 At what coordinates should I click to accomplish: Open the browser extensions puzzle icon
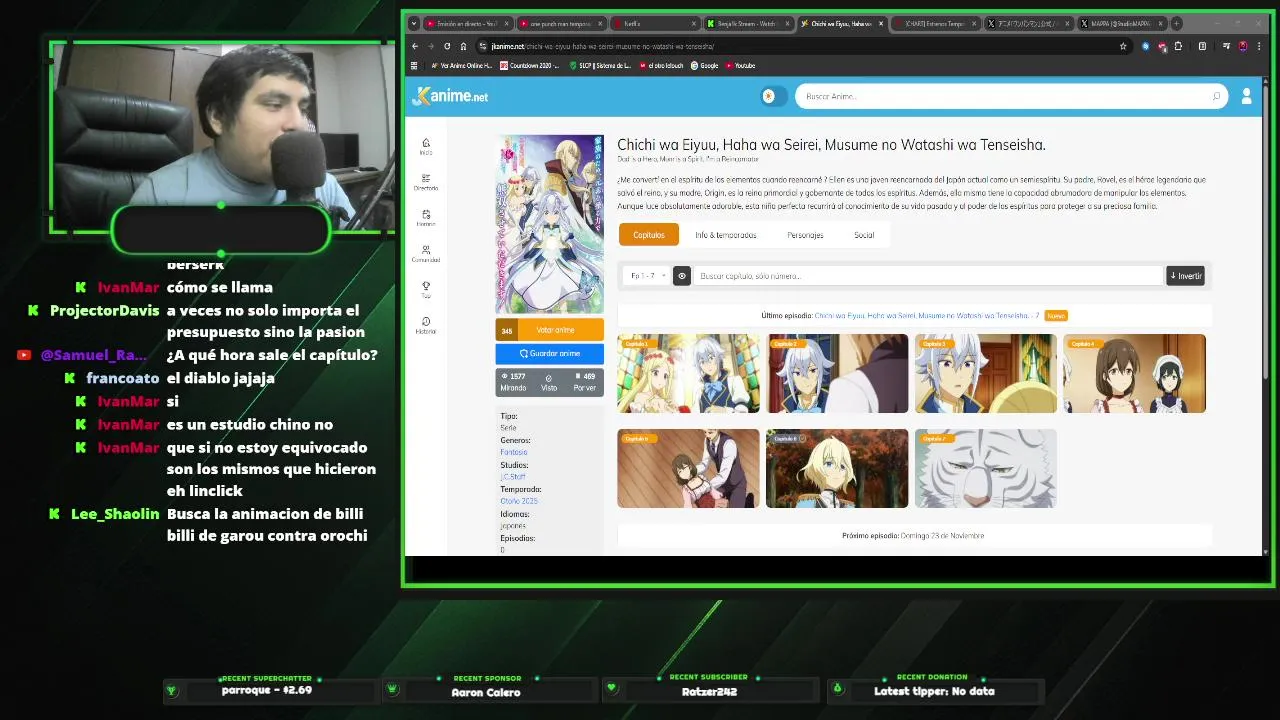pos(1178,46)
